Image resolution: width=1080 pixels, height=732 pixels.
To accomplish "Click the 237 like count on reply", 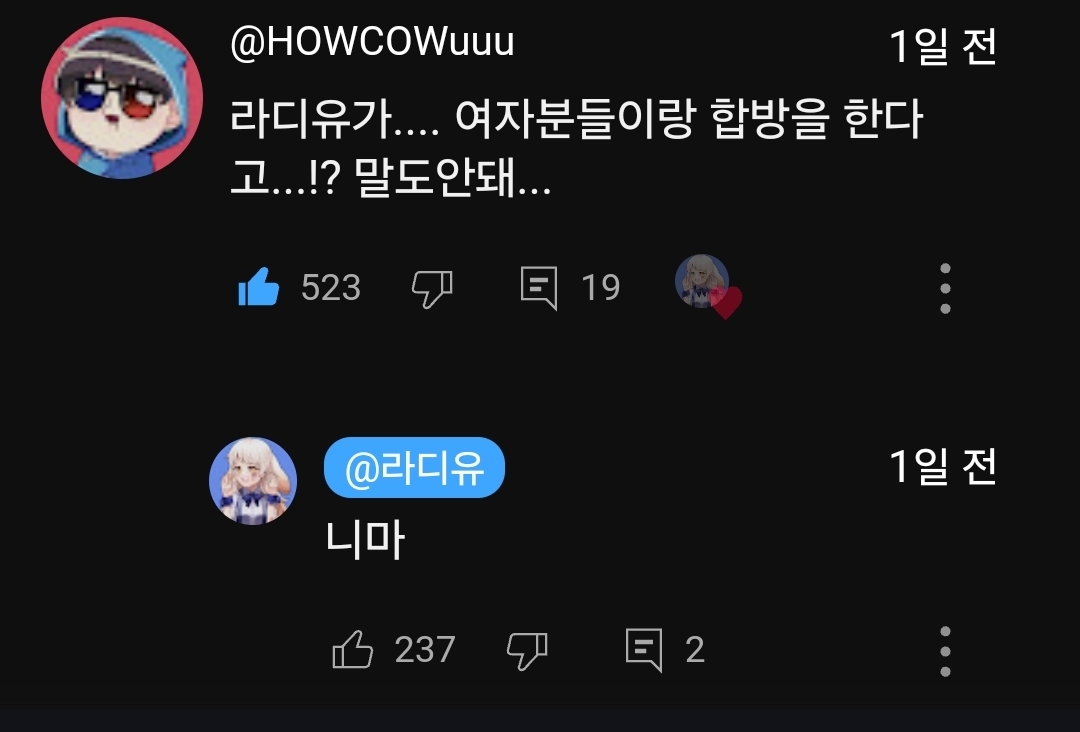I will [x=425, y=649].
